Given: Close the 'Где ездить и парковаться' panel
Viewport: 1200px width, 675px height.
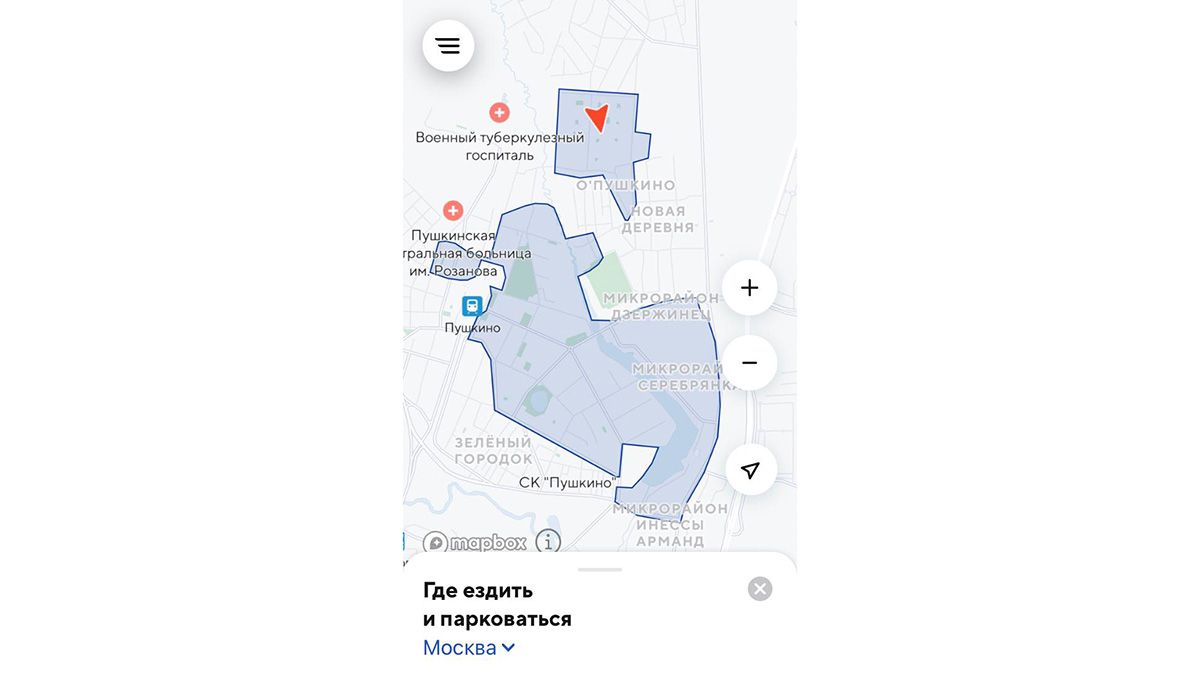Looking at the screenshot, I should point(760,589).
